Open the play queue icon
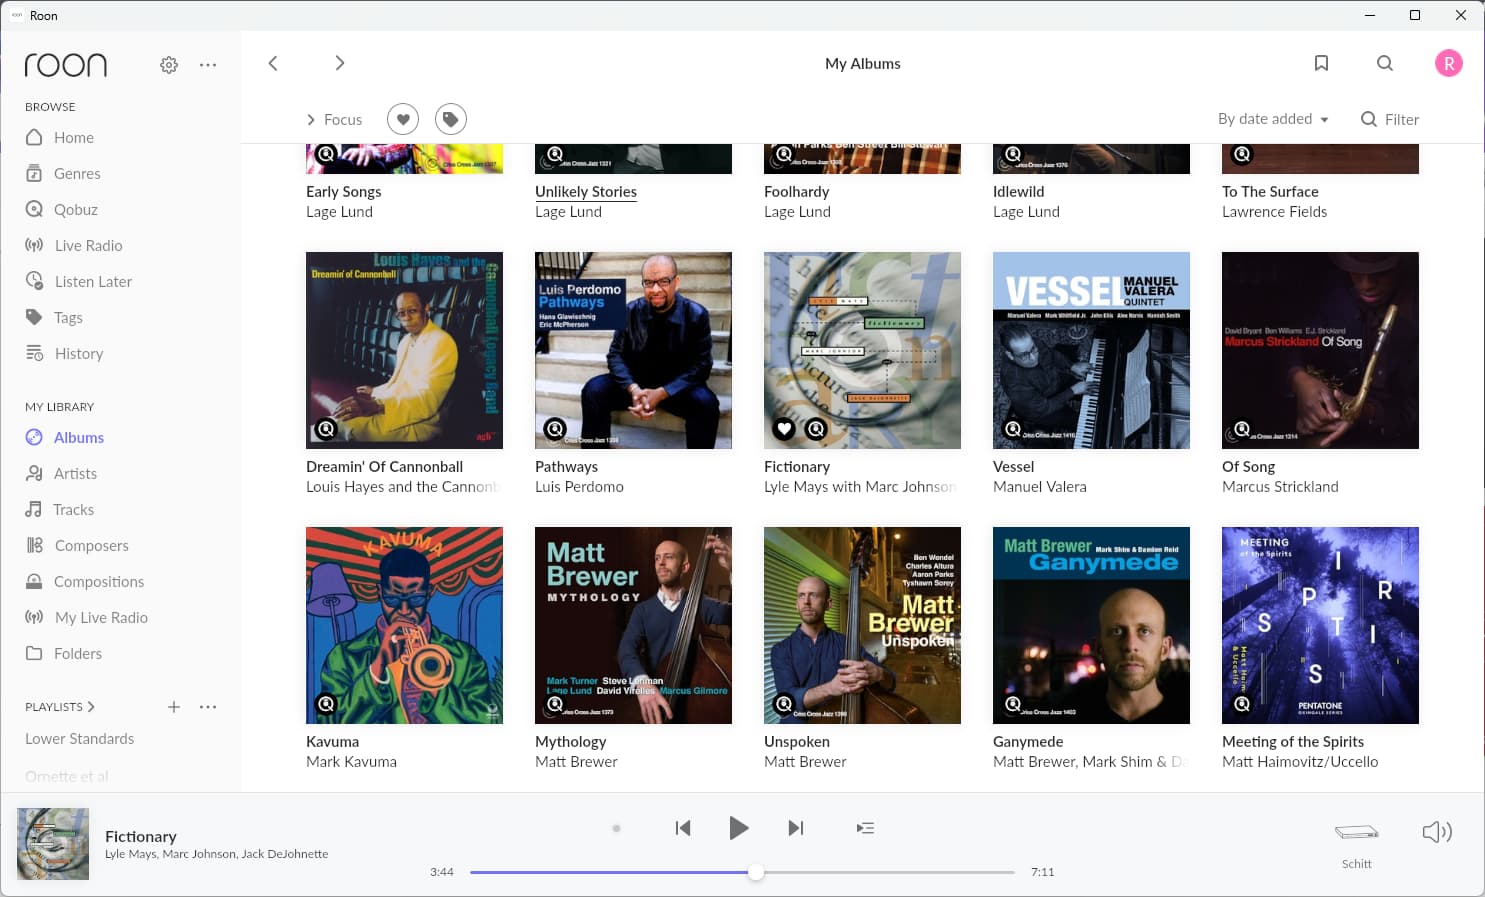The image size is (1485, 897). [865, 828]
